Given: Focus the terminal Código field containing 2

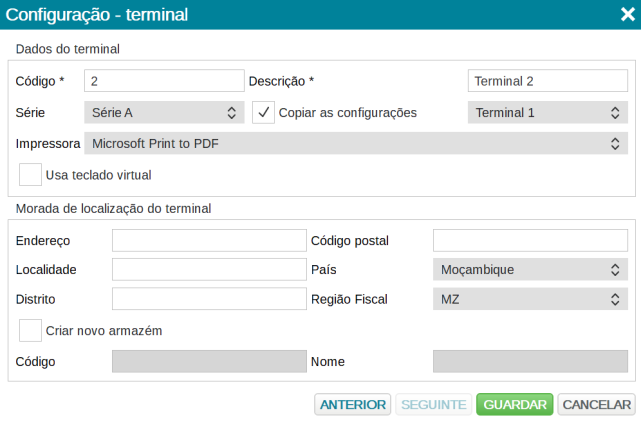Looking at the screenshot, I should [164, 81].
